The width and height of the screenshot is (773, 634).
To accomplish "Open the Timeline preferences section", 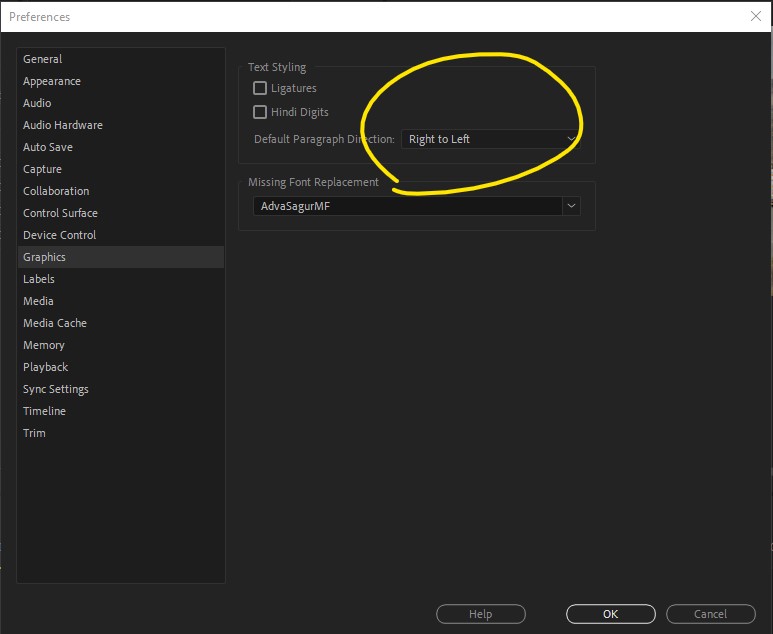I will (45, 411).
